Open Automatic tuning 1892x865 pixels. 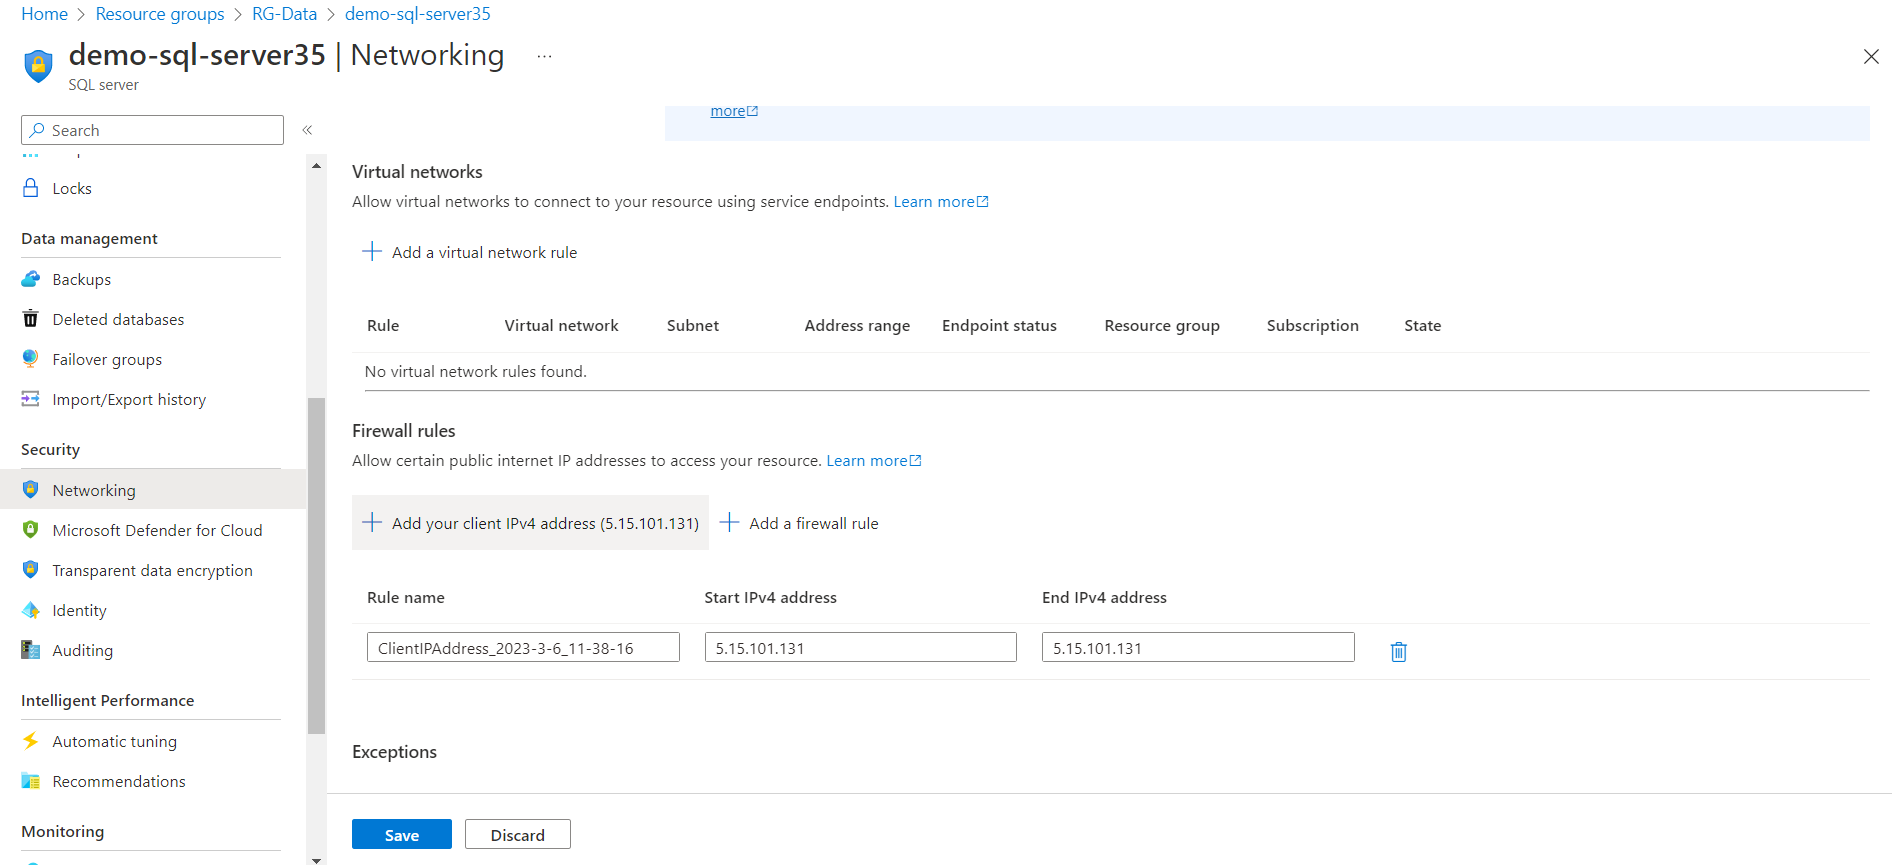tap(114, 741)
